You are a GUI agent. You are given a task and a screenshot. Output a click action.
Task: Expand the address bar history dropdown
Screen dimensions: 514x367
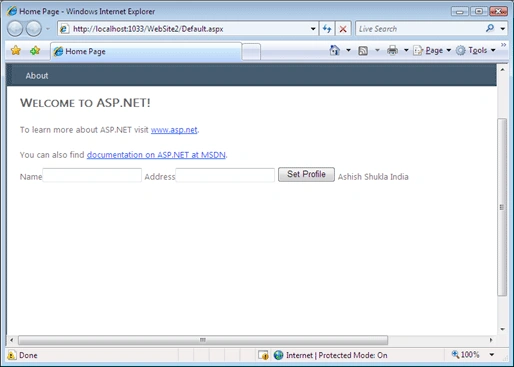pyautogui.click(x=313, y=29)
